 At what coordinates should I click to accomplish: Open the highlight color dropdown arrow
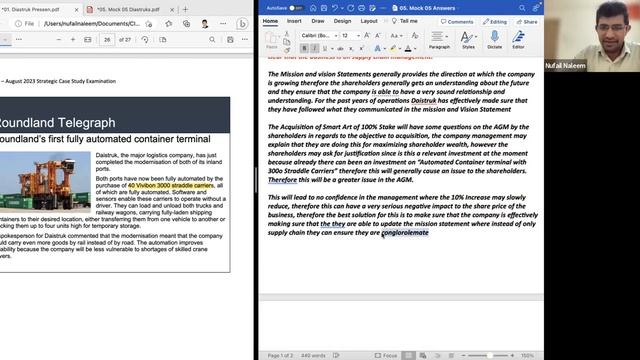point(400,49)
